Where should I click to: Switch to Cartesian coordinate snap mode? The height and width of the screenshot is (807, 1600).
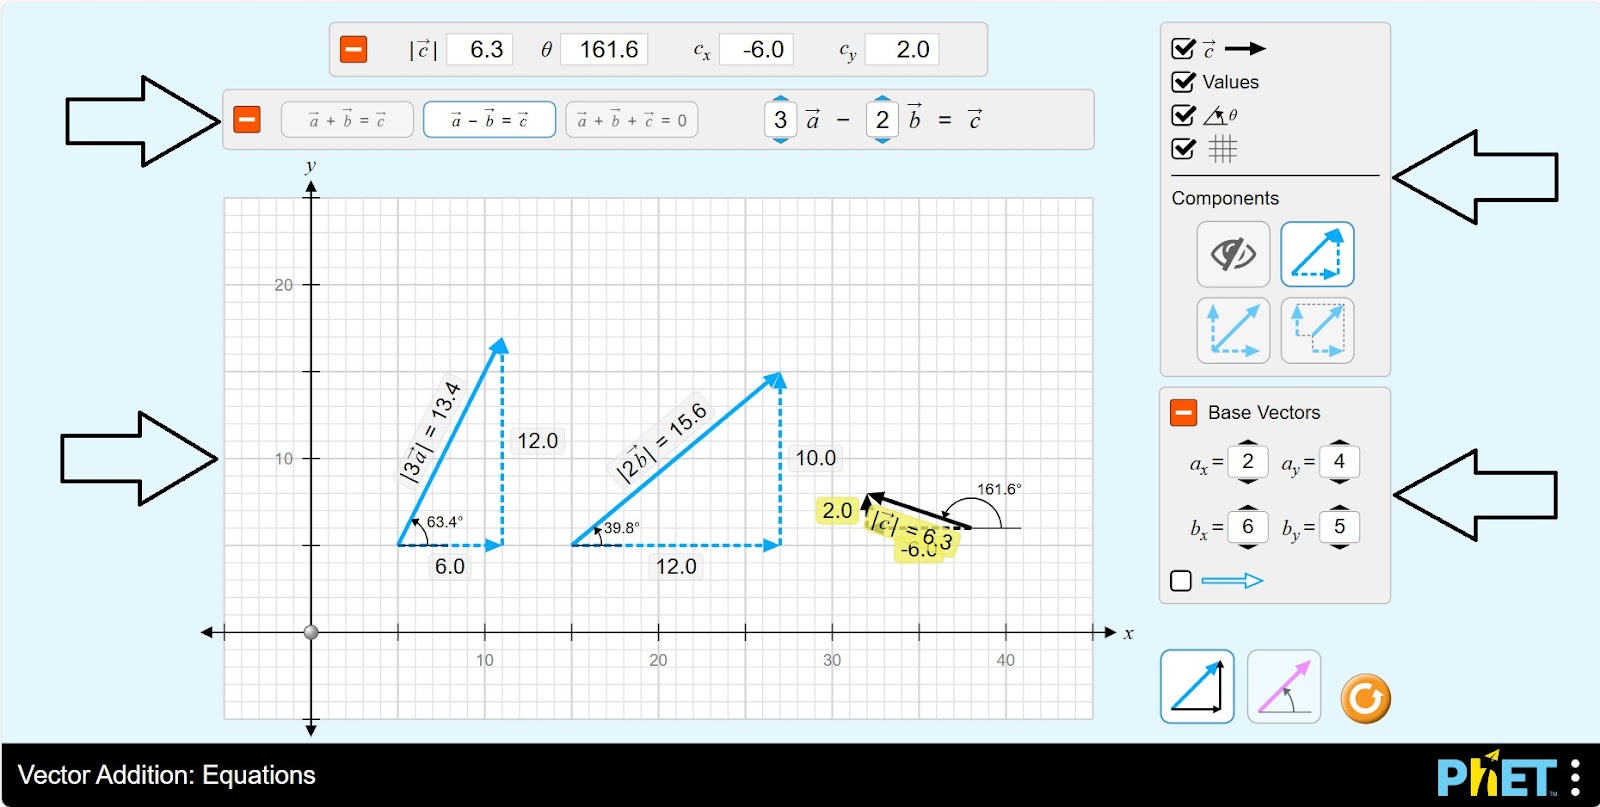click(x=1197, y=687)
